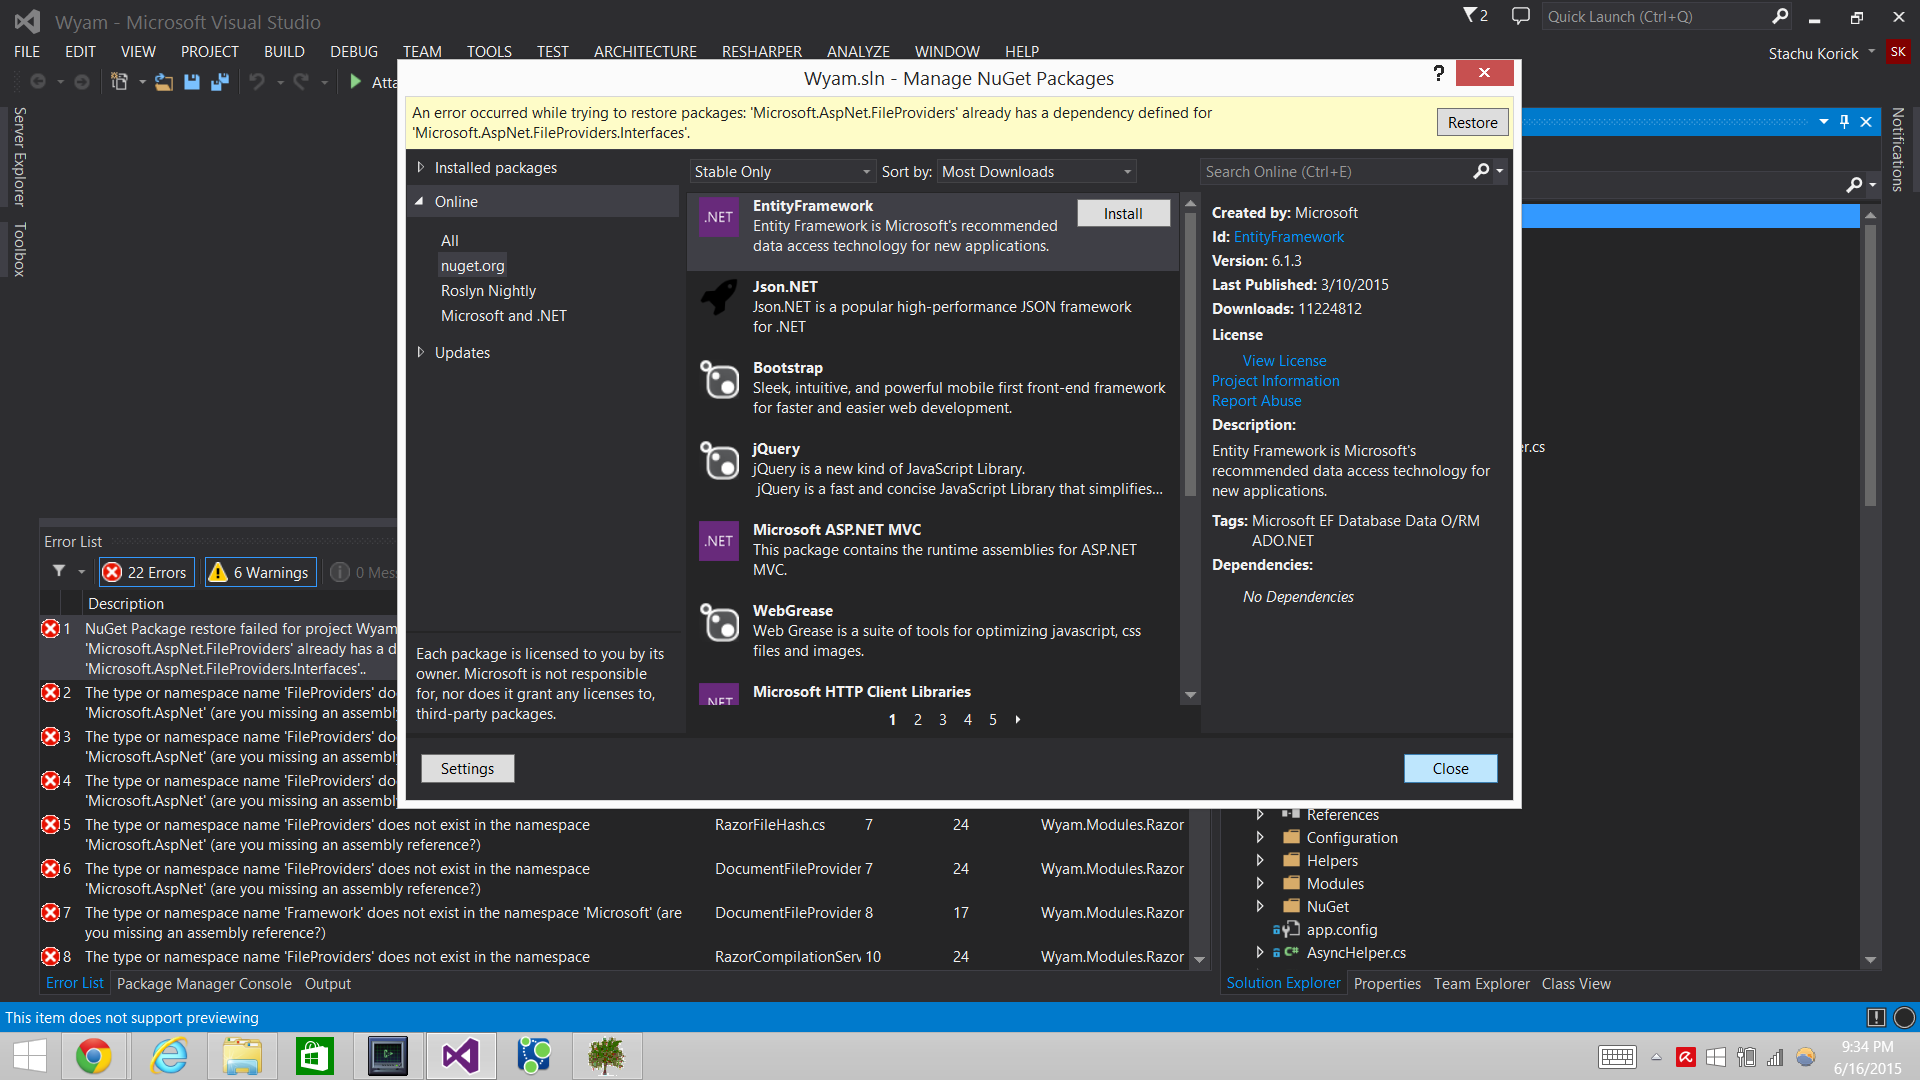Click the Quick Launch input box
Viewport: 1920px width, 1080px height.
pos(1655,16)
